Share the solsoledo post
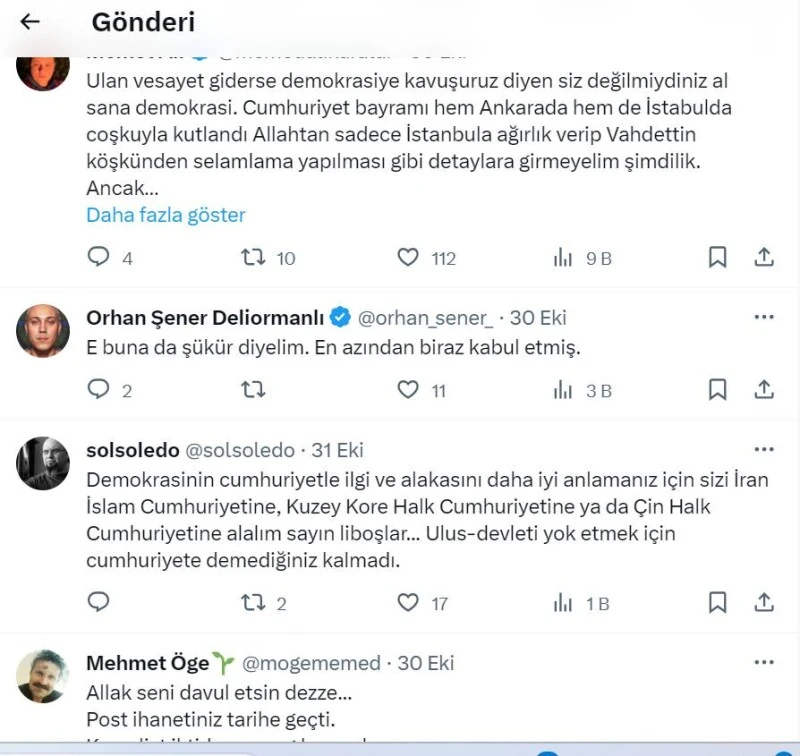This screenshot has width=800, height=756. point(764,602)
